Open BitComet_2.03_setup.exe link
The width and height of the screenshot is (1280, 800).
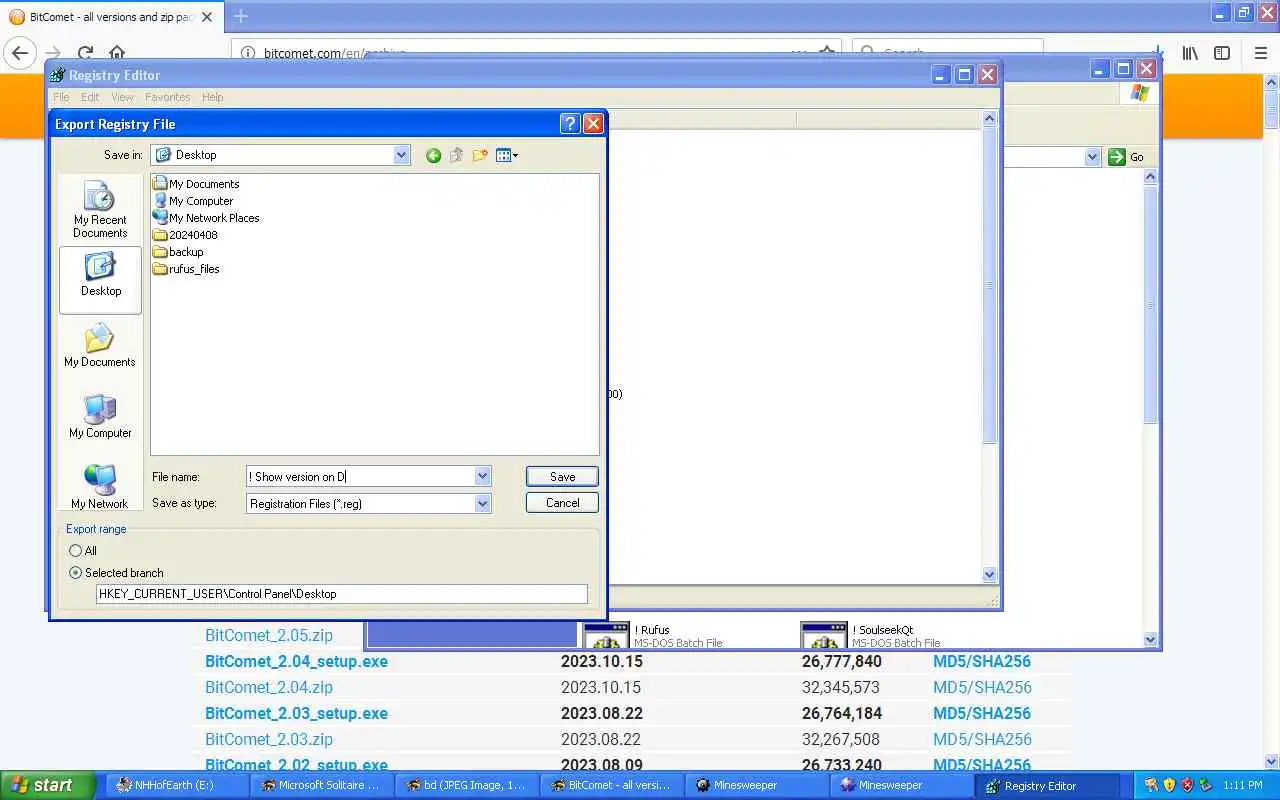point(296,713)
